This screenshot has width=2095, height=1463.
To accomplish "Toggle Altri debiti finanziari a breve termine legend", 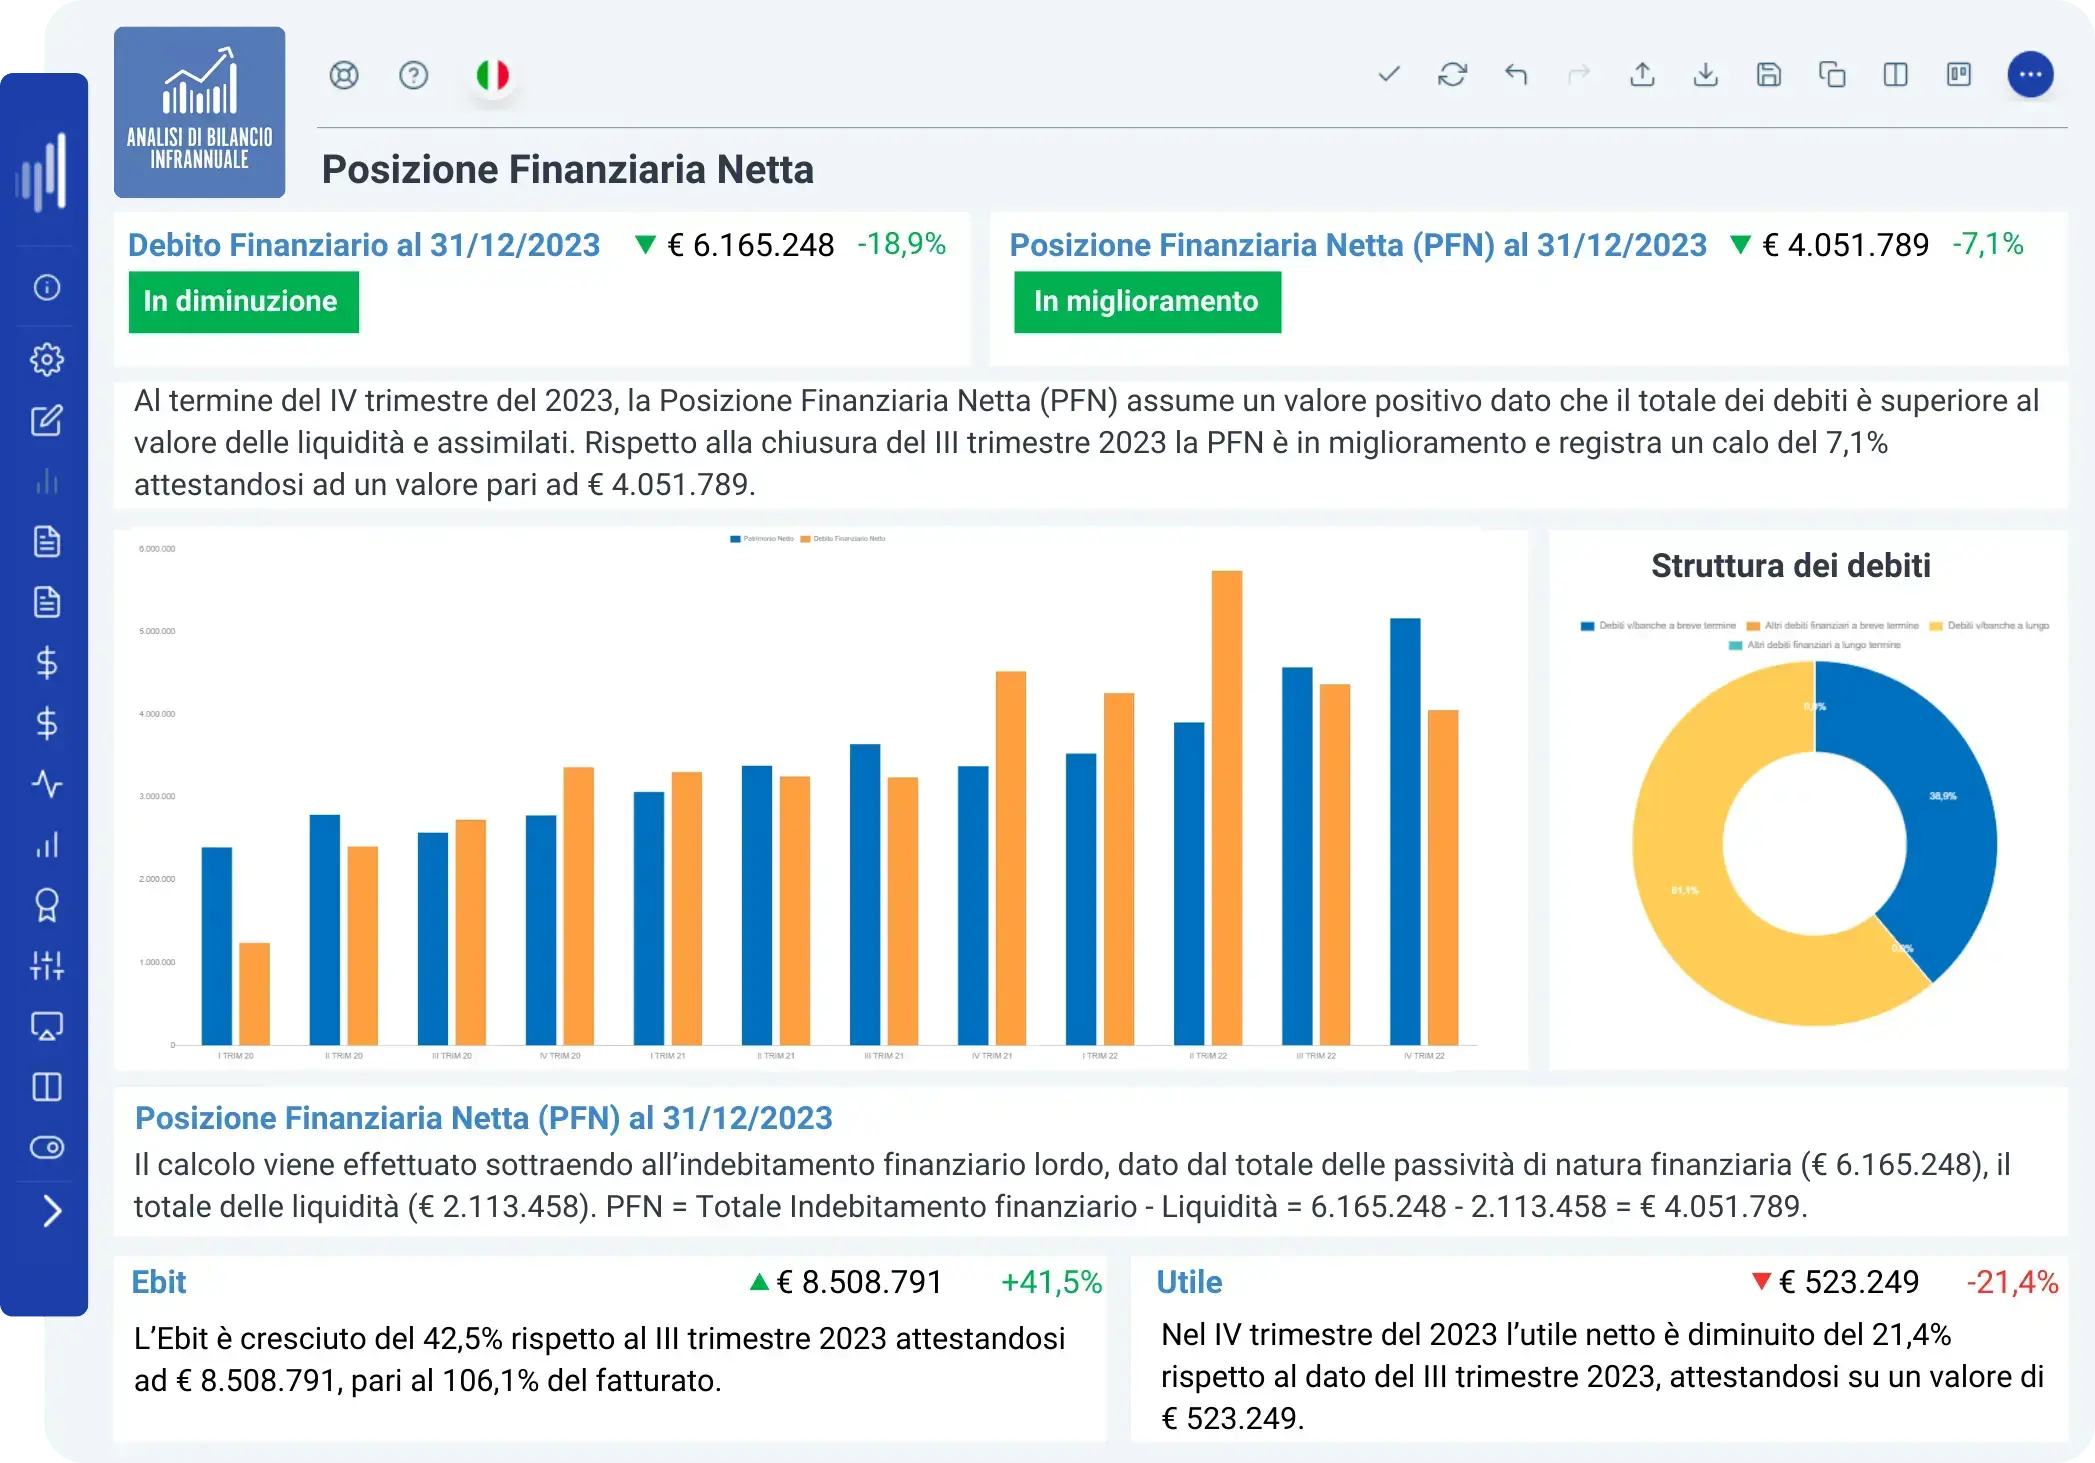I will pos(1832,626).
